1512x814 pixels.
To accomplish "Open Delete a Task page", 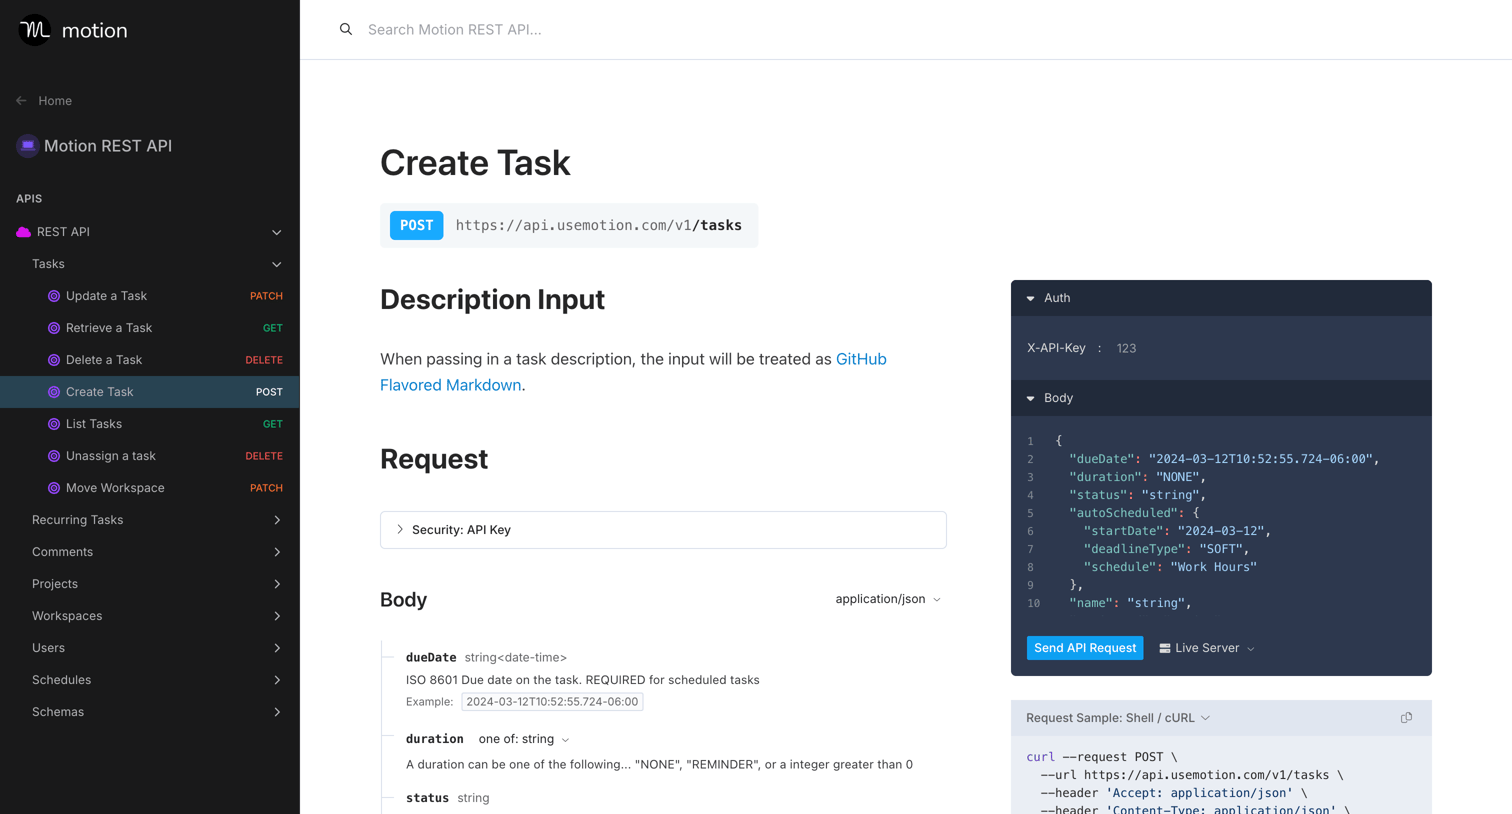I will coord(150,360).
